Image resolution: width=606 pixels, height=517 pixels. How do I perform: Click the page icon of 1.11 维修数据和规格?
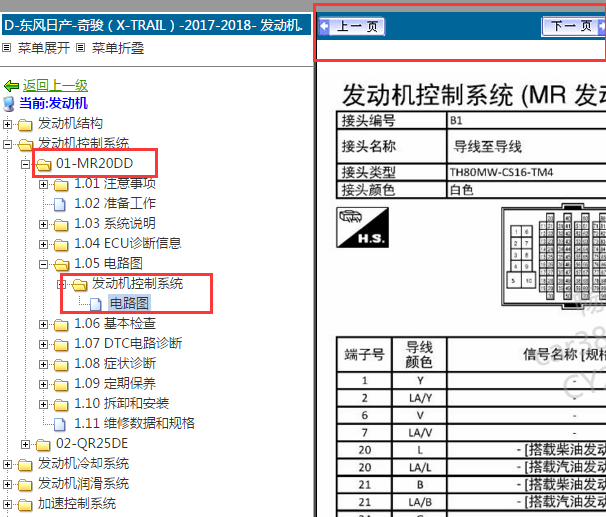[x=60, y=424]
